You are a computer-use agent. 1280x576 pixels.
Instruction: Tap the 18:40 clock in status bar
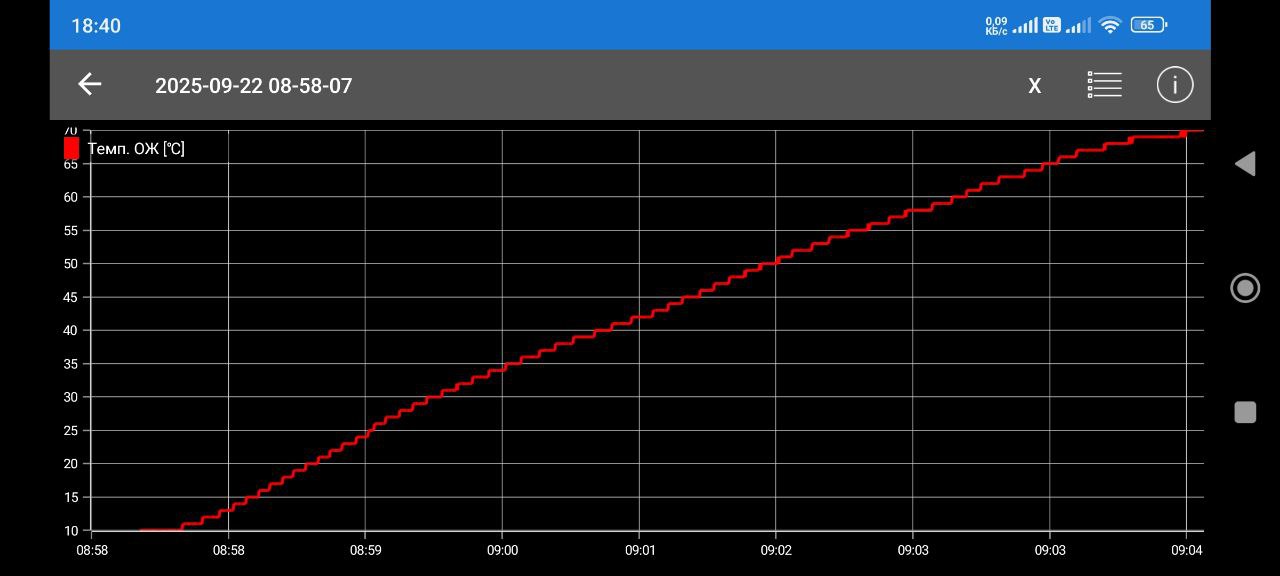pos(96,26)
